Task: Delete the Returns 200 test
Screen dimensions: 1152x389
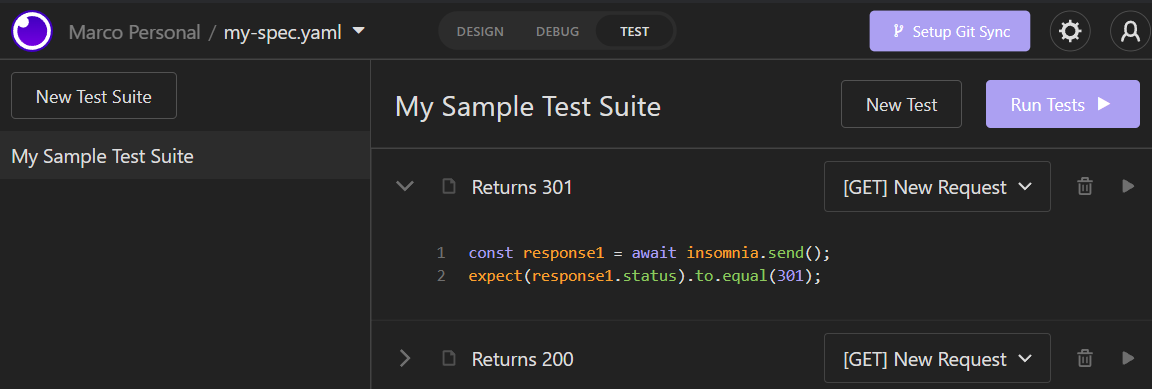Action: pos(1084,359)
